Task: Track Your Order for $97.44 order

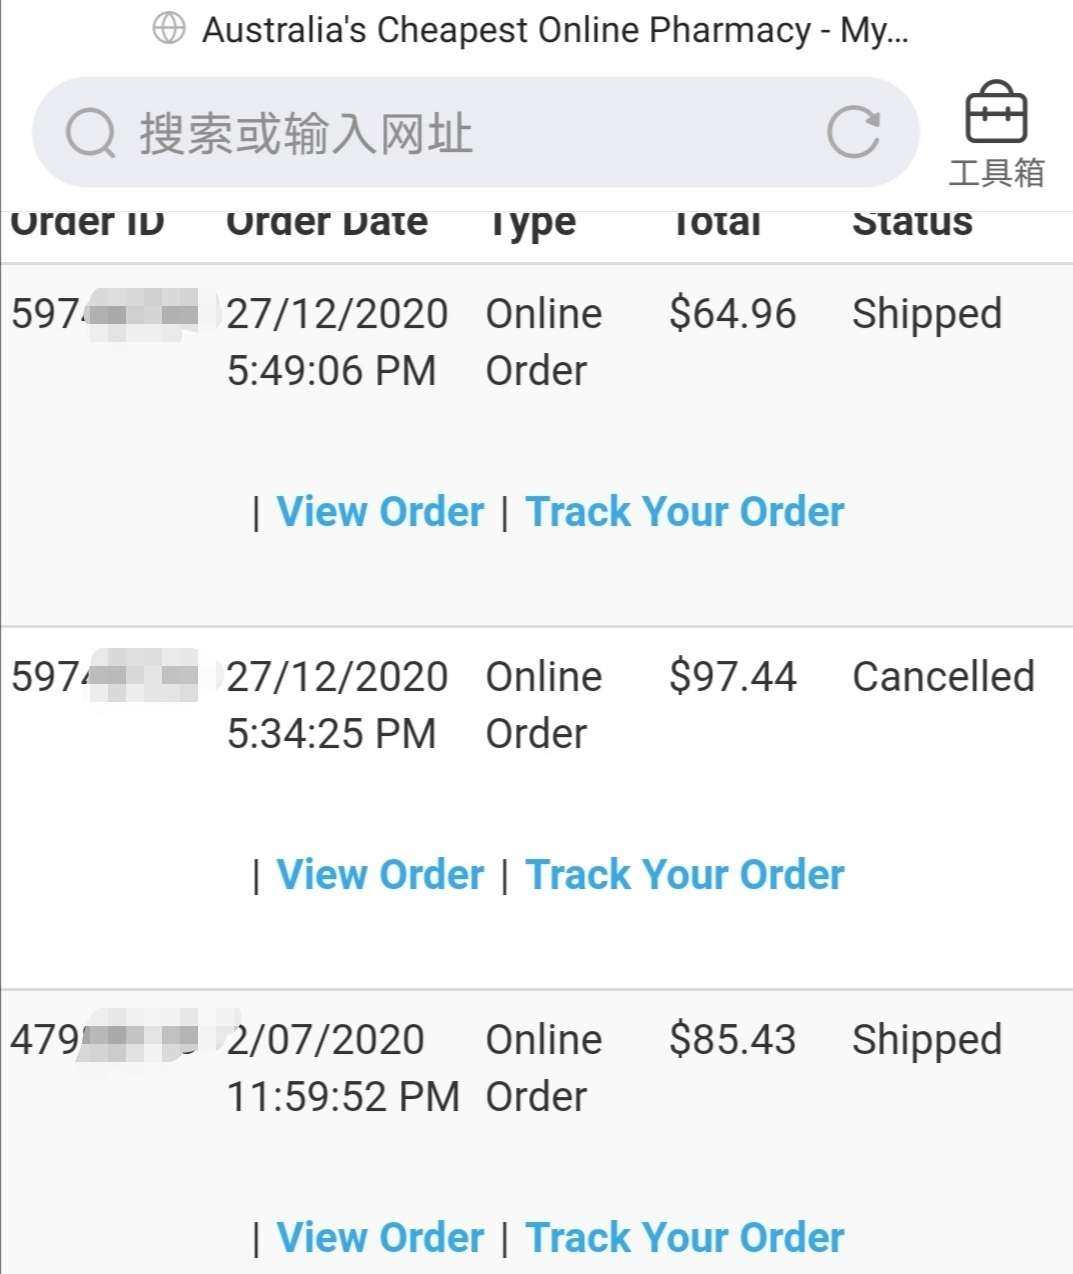Action: [685, 874]
